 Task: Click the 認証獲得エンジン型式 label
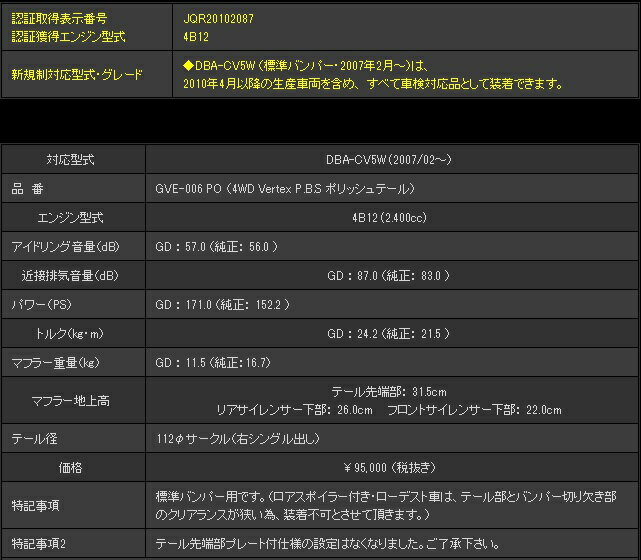69,37
